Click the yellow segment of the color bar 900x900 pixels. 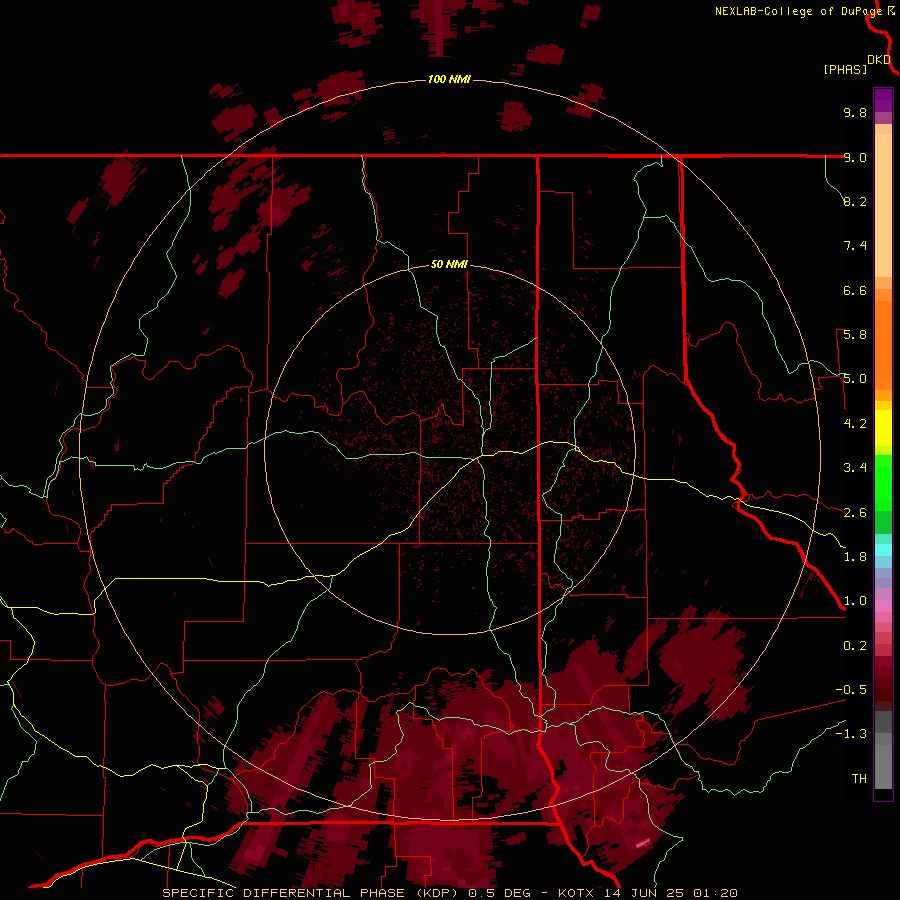click(883, 428)
